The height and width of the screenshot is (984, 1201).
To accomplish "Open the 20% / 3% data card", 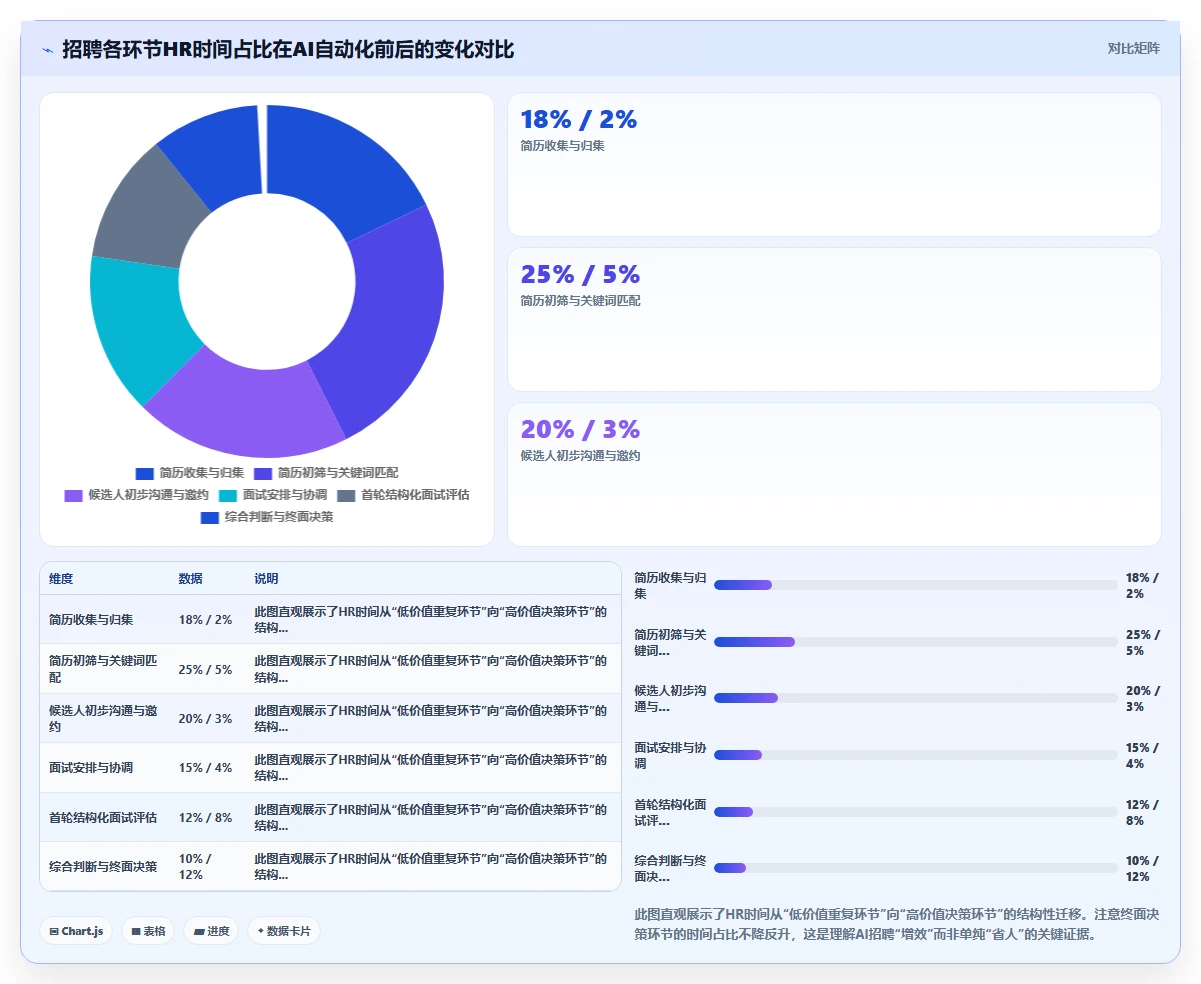I will [834, 474].
